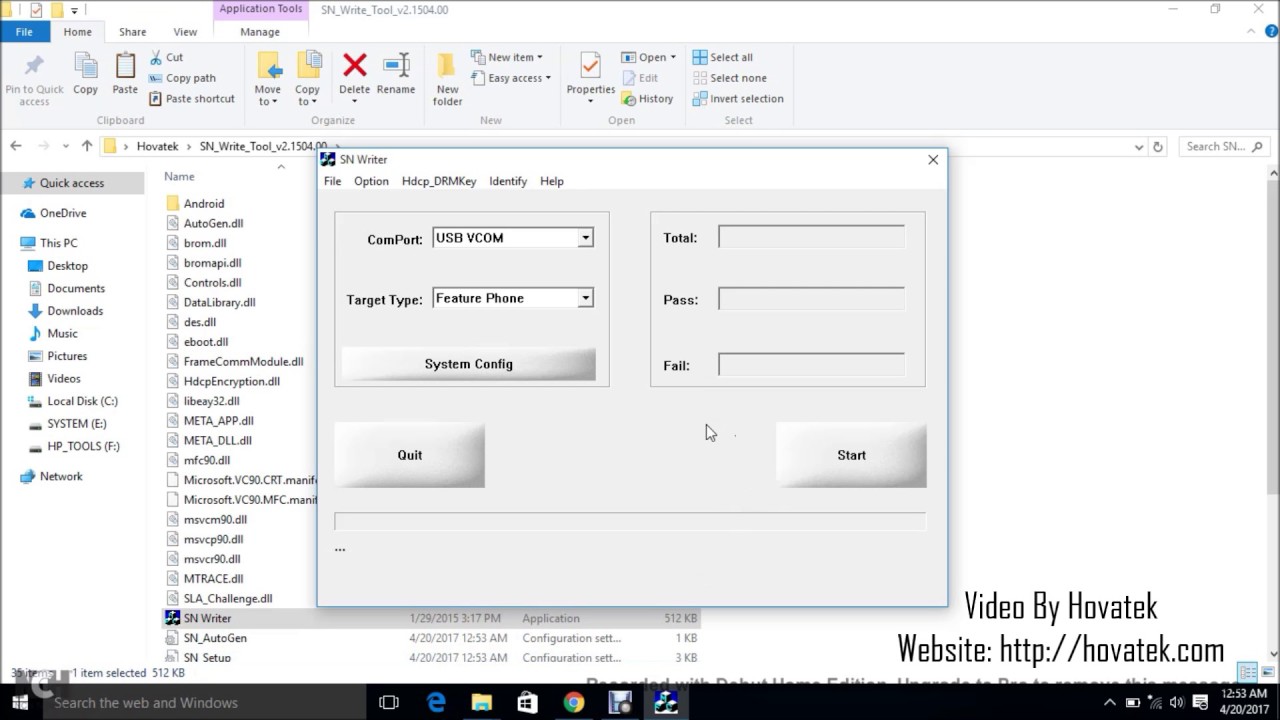Open the File tab in Explorer

[24, 32]
